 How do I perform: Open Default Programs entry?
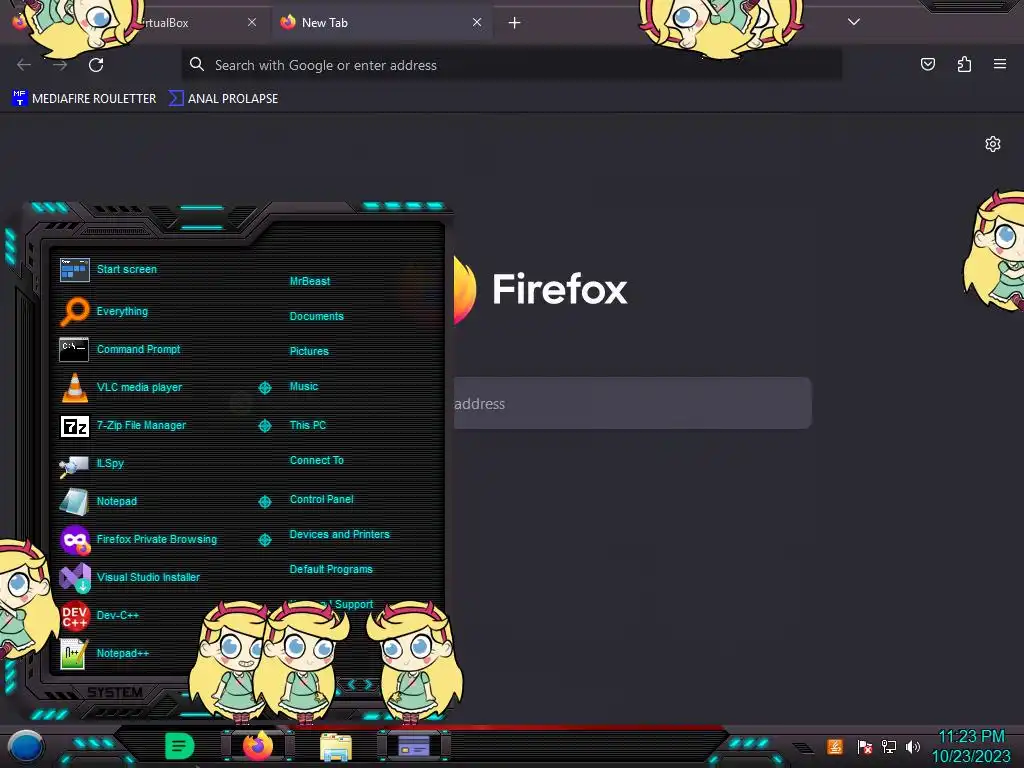(331, 569)
